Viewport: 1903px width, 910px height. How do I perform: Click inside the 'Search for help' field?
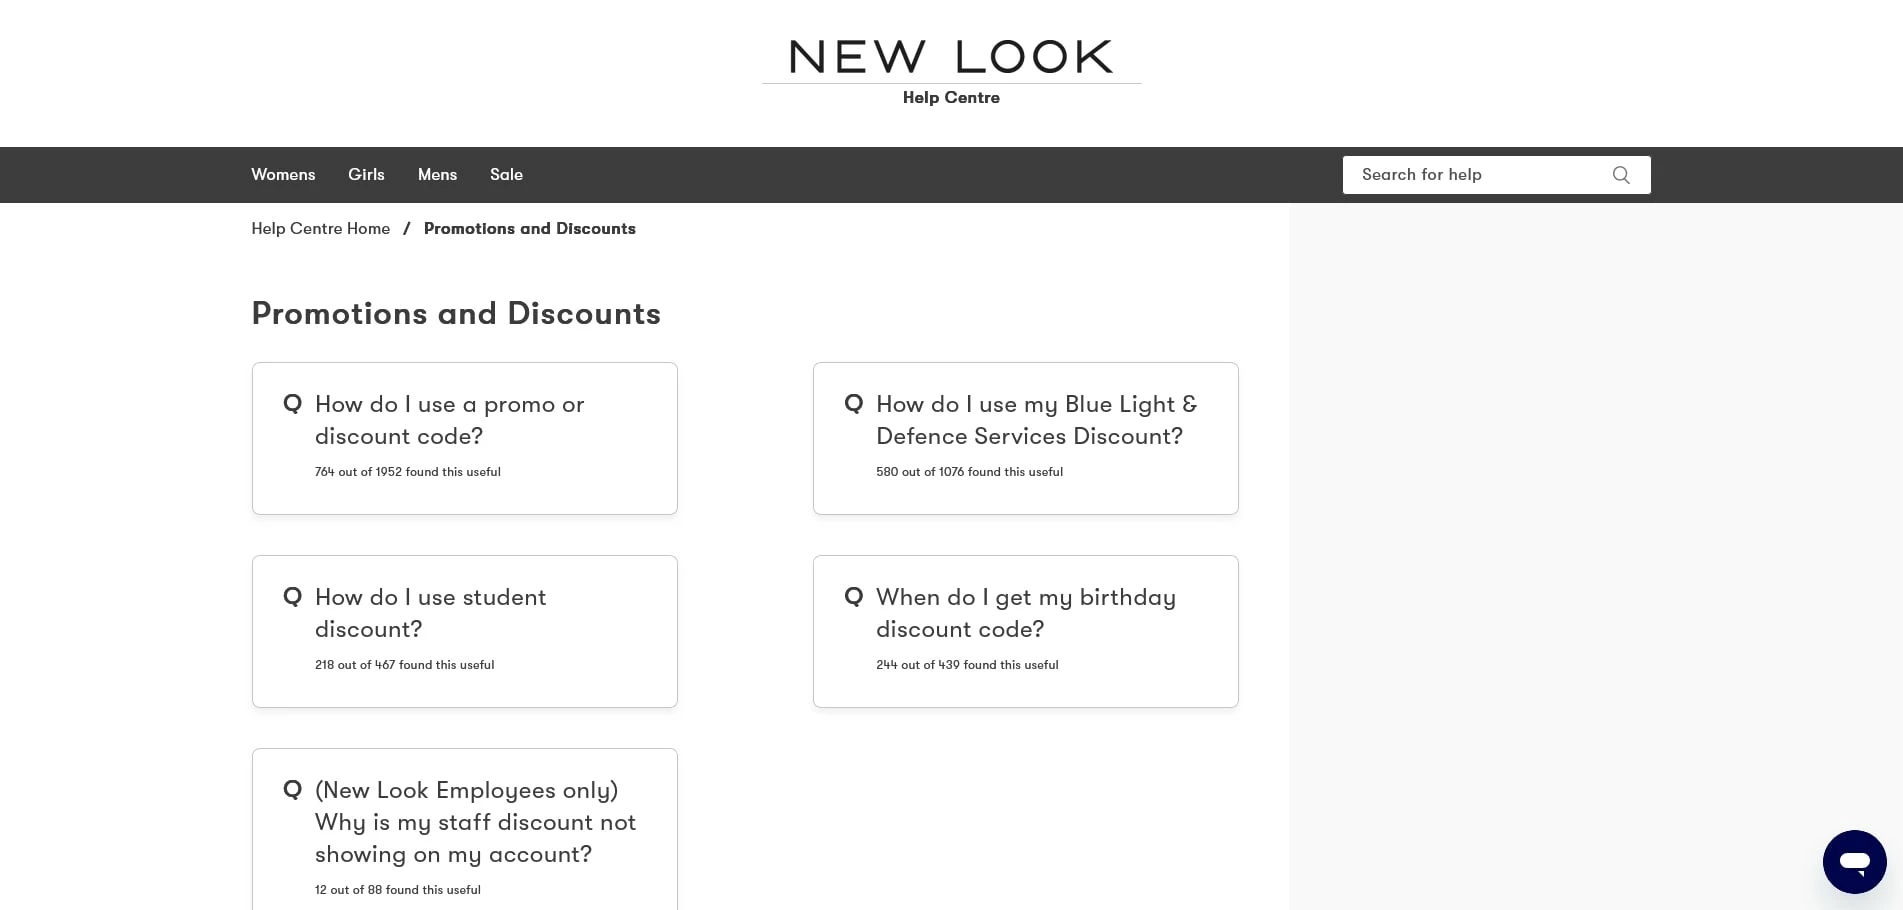pyautogui.click(x=1470, y=175)
